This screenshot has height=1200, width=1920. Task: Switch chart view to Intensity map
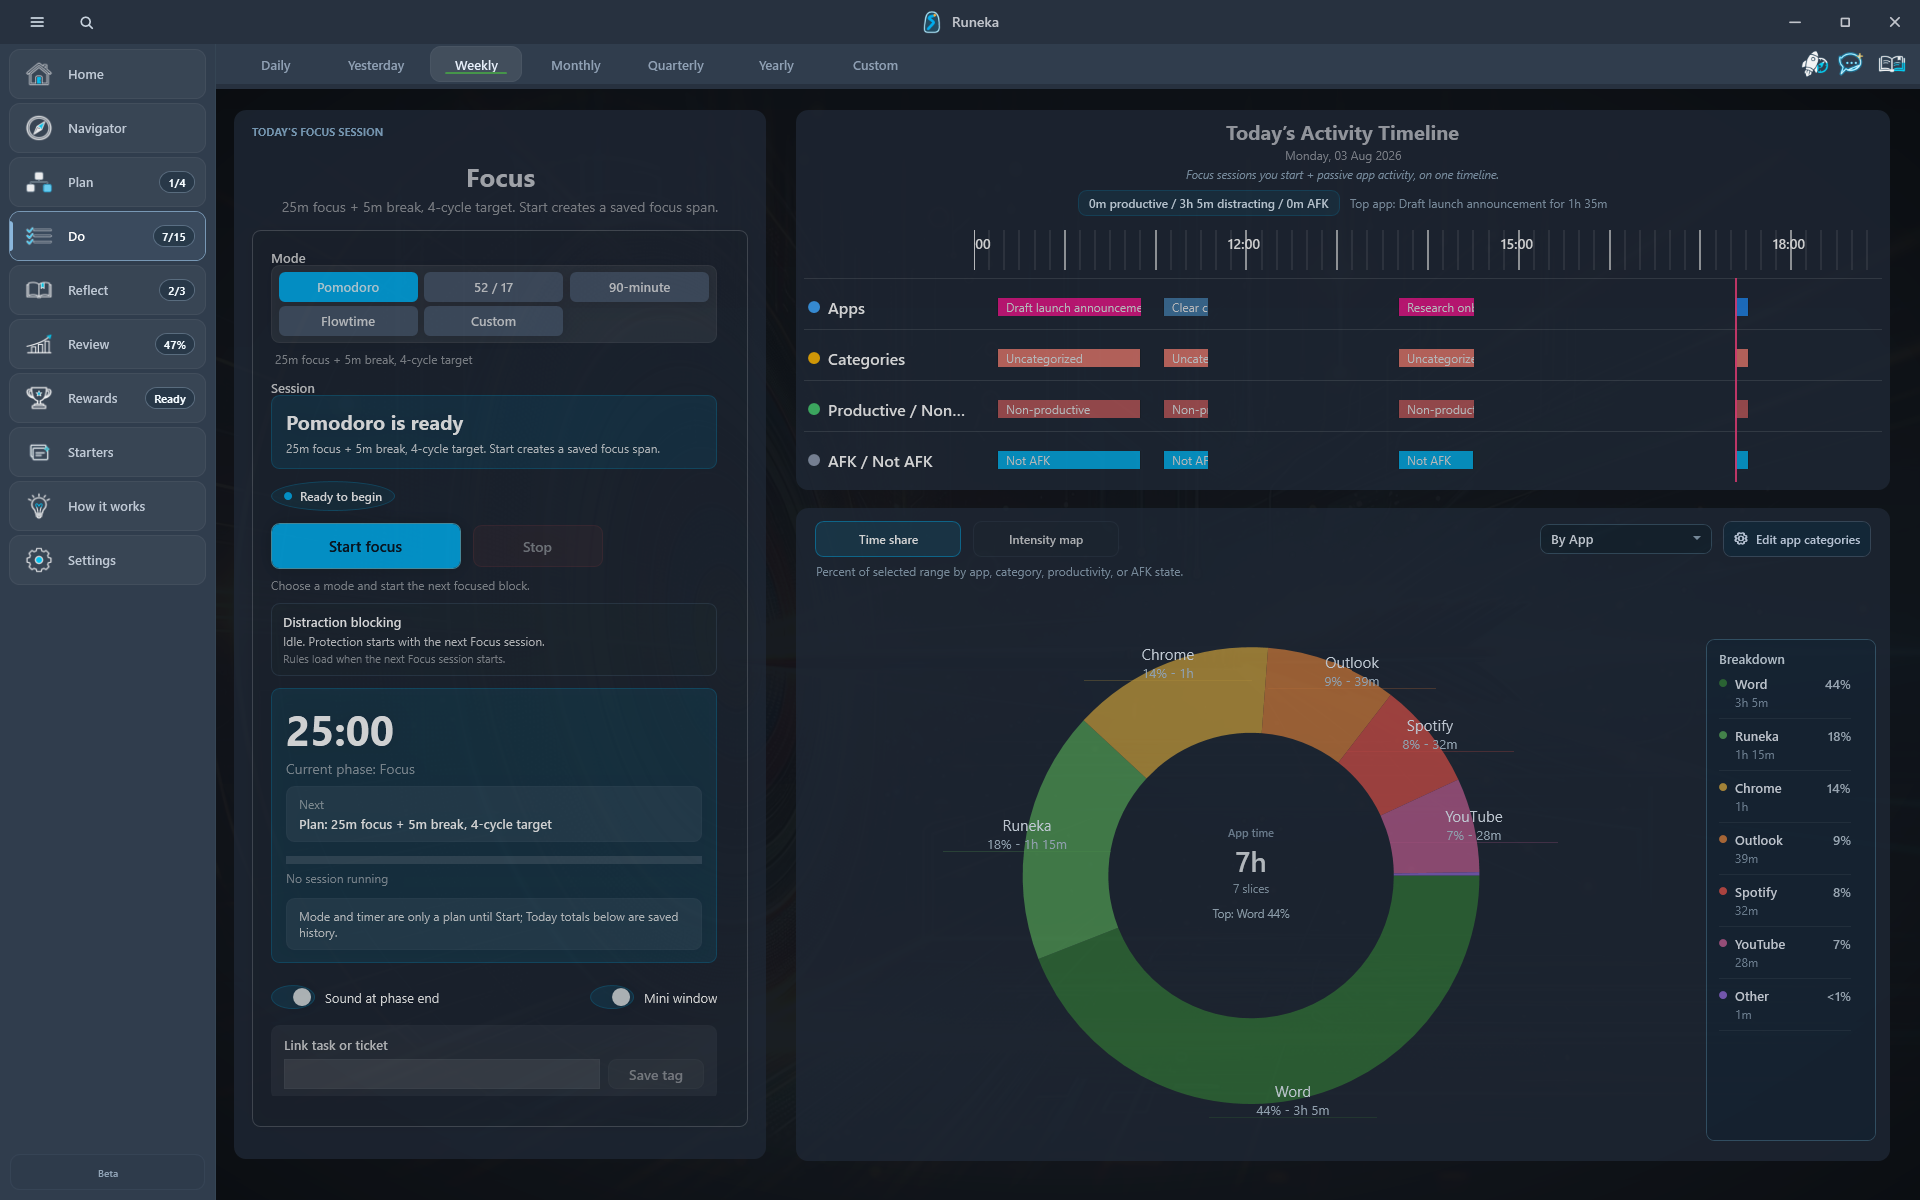tap(1045, 539)
